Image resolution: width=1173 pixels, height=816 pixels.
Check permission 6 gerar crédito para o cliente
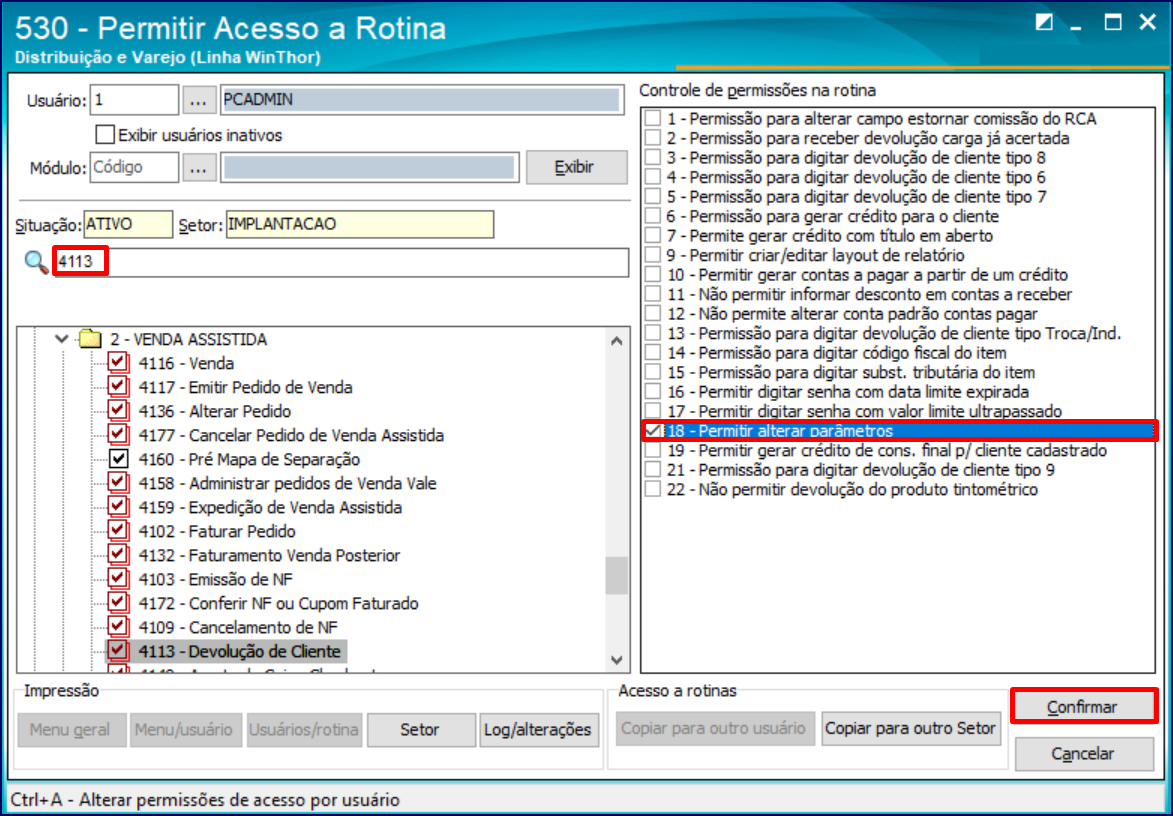[x=654, y=216]
